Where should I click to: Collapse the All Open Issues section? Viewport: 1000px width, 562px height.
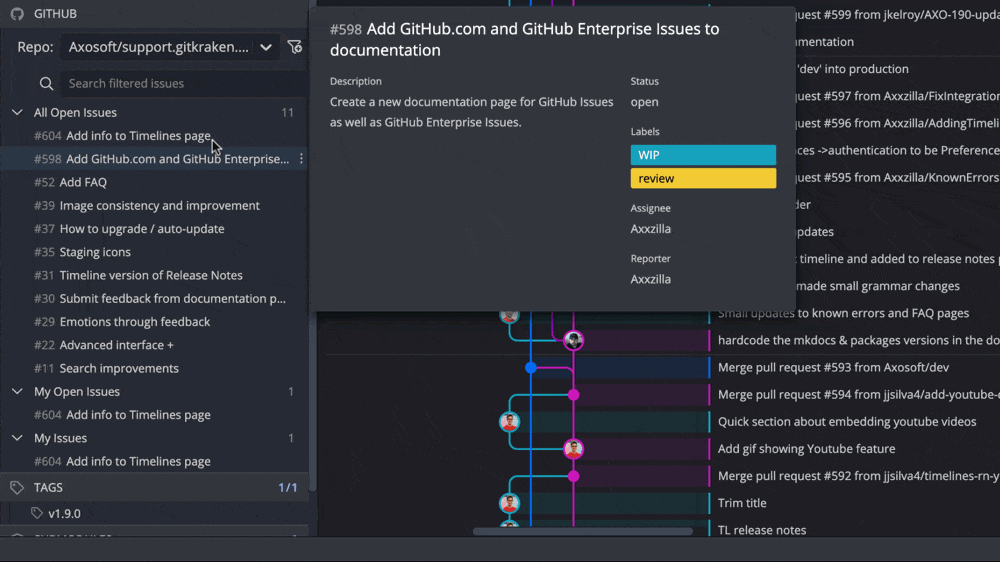click(17, 112)
